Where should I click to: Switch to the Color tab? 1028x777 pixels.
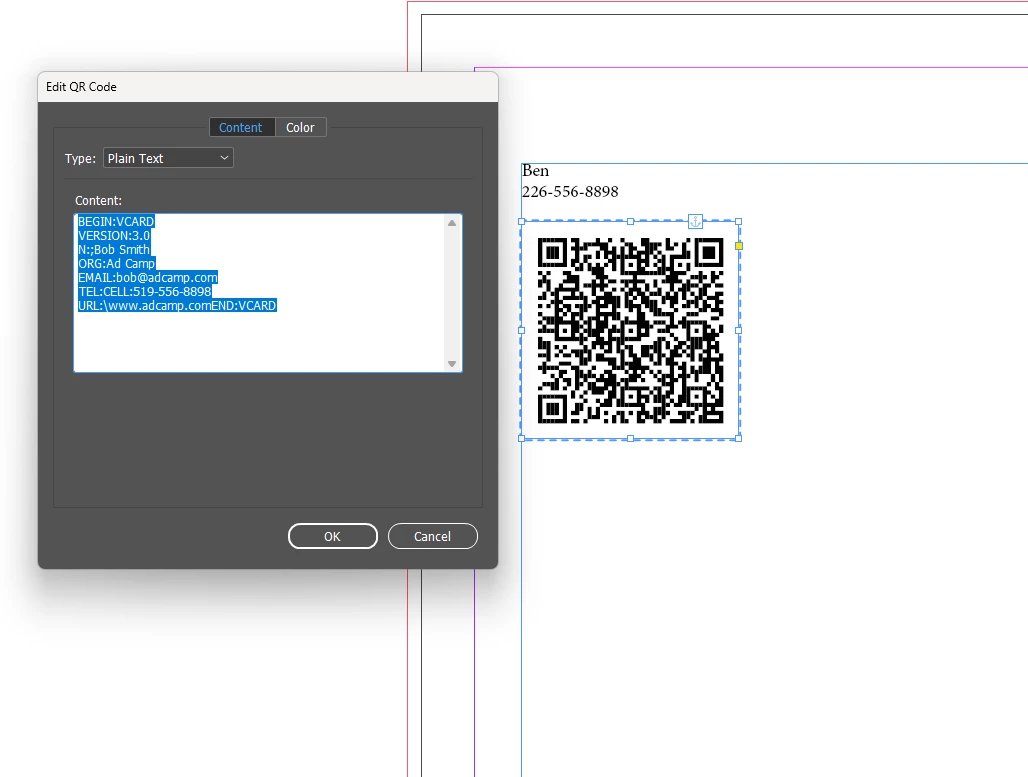(300, 127)
